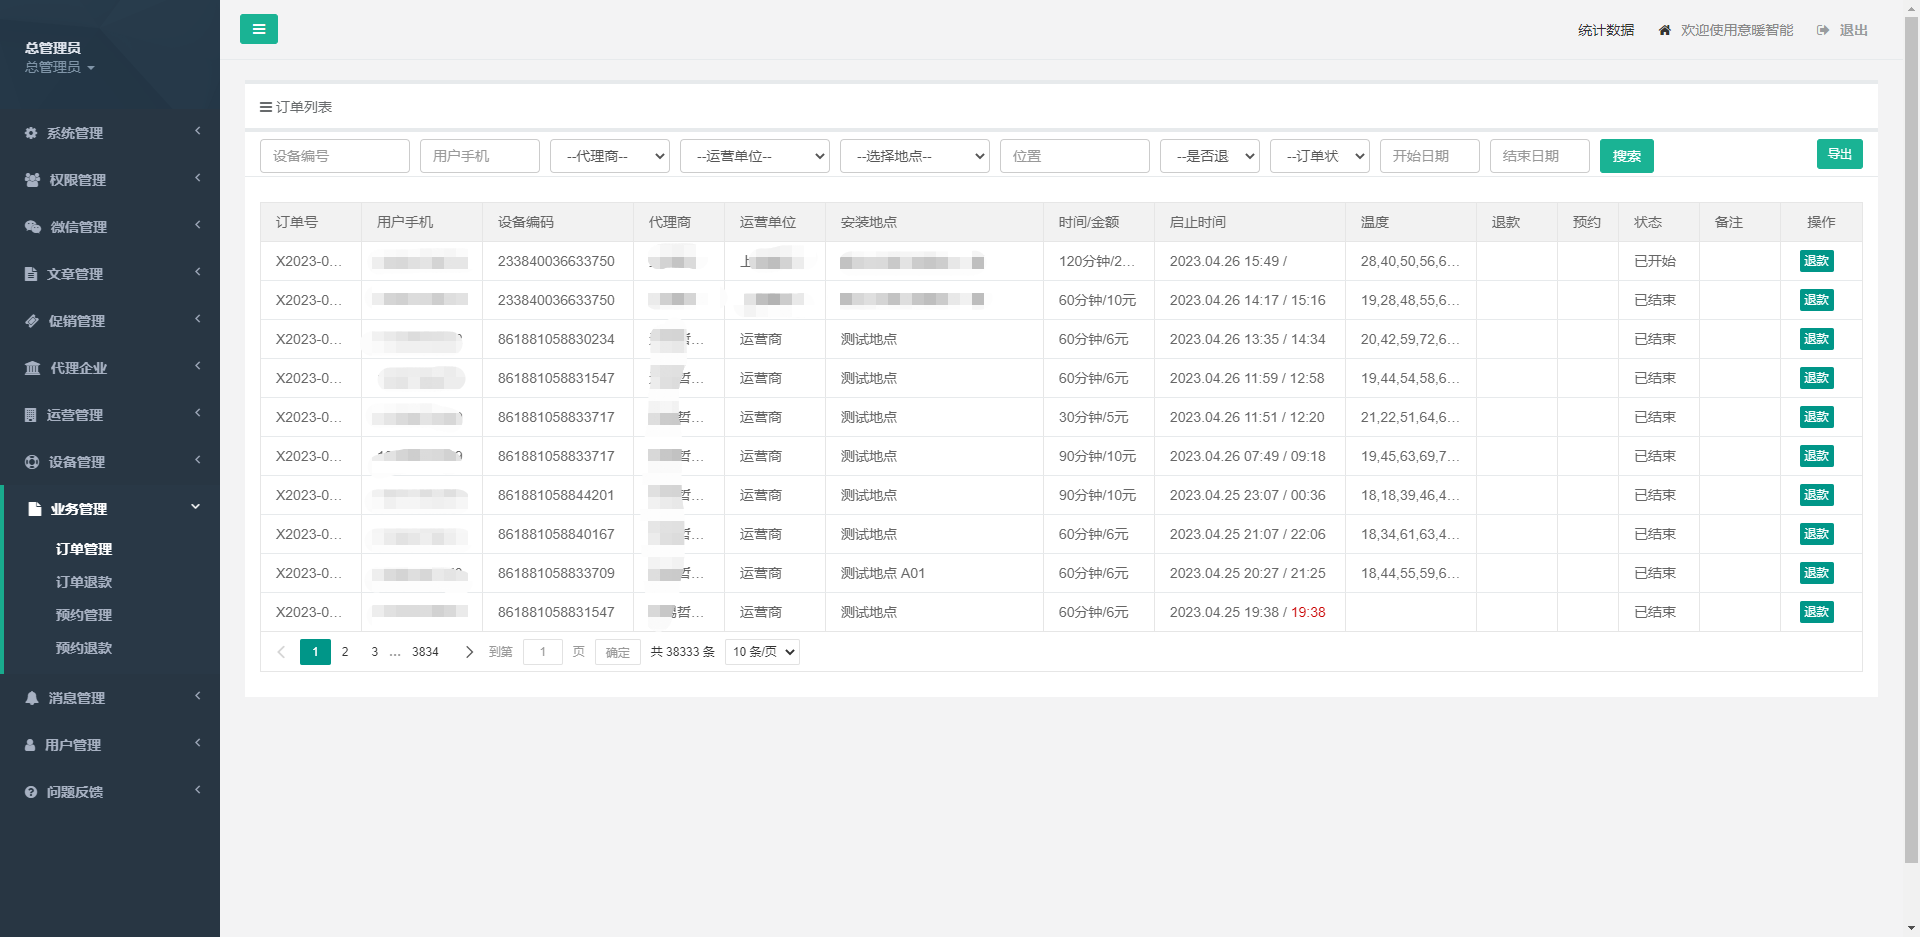Select 预约管理 from the sidebar submenu

point(84,615)
